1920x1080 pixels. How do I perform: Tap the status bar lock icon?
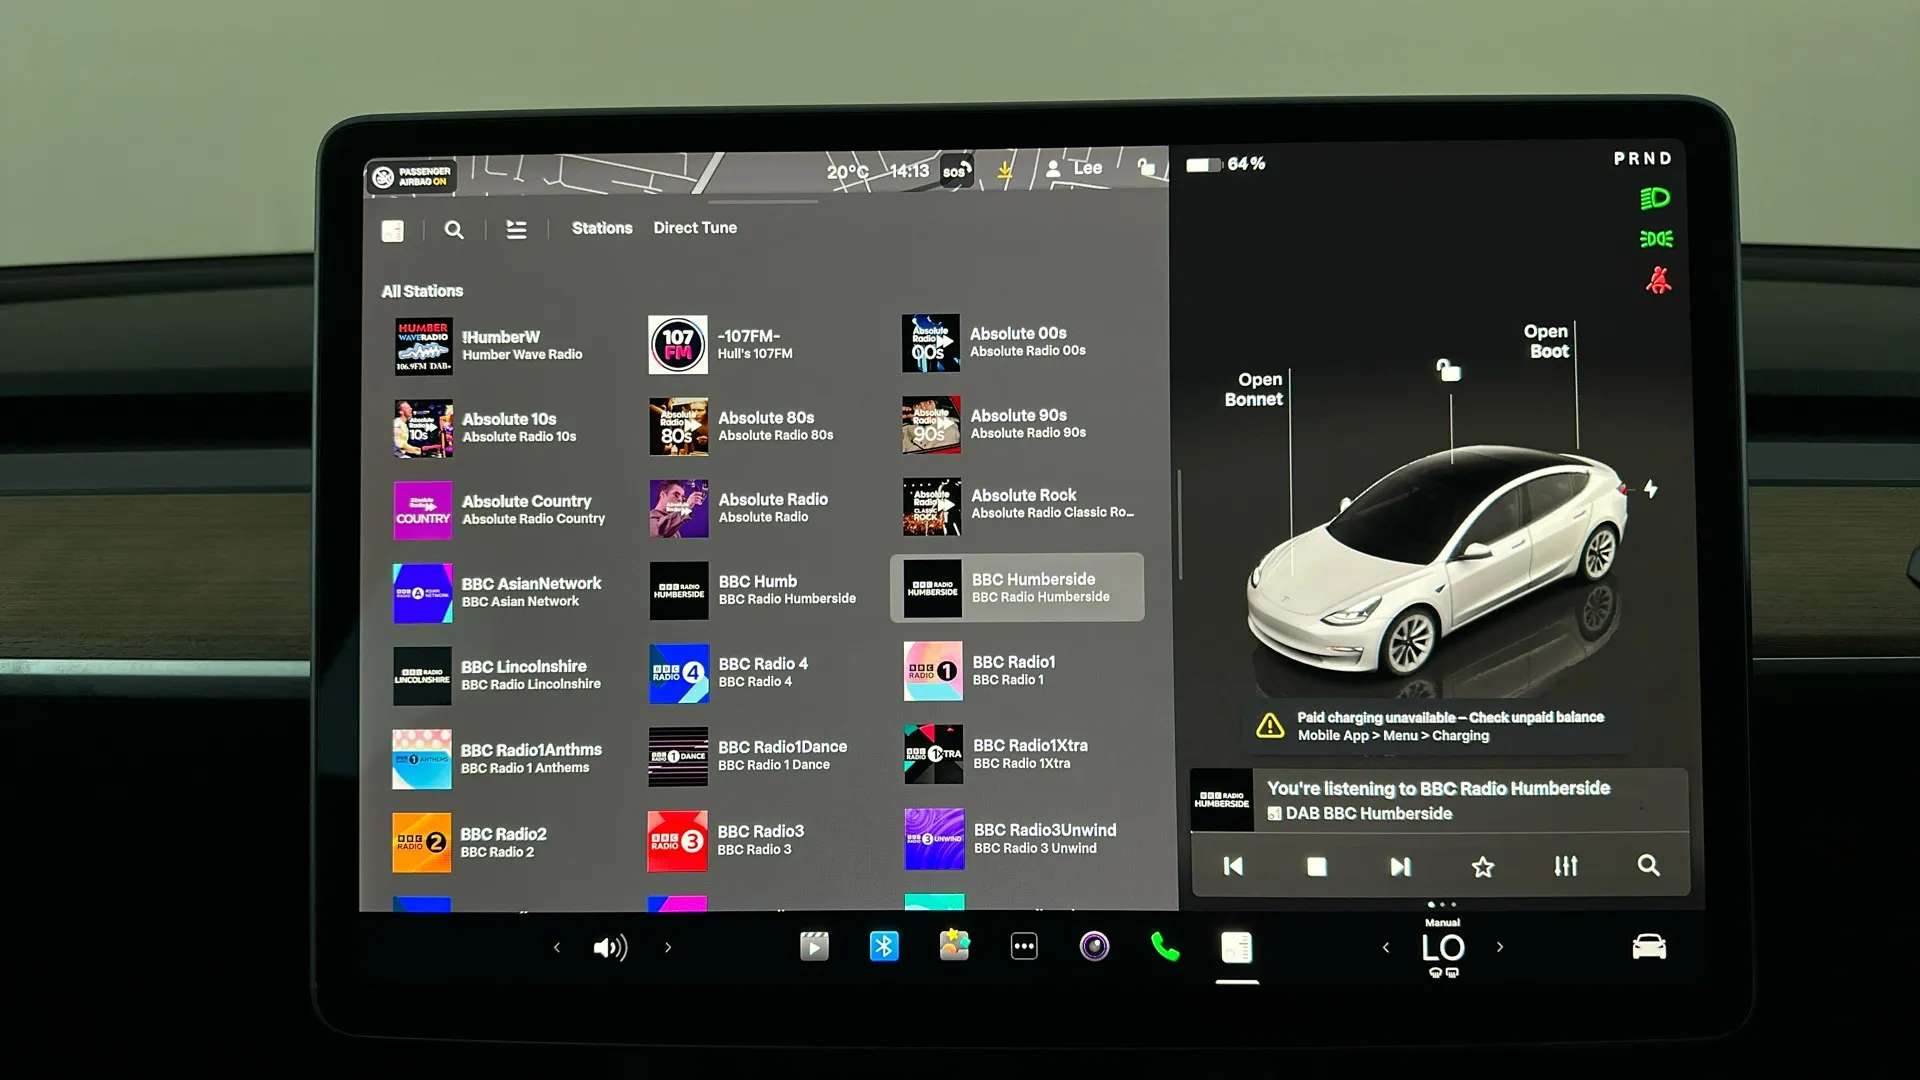(1146, 167)
